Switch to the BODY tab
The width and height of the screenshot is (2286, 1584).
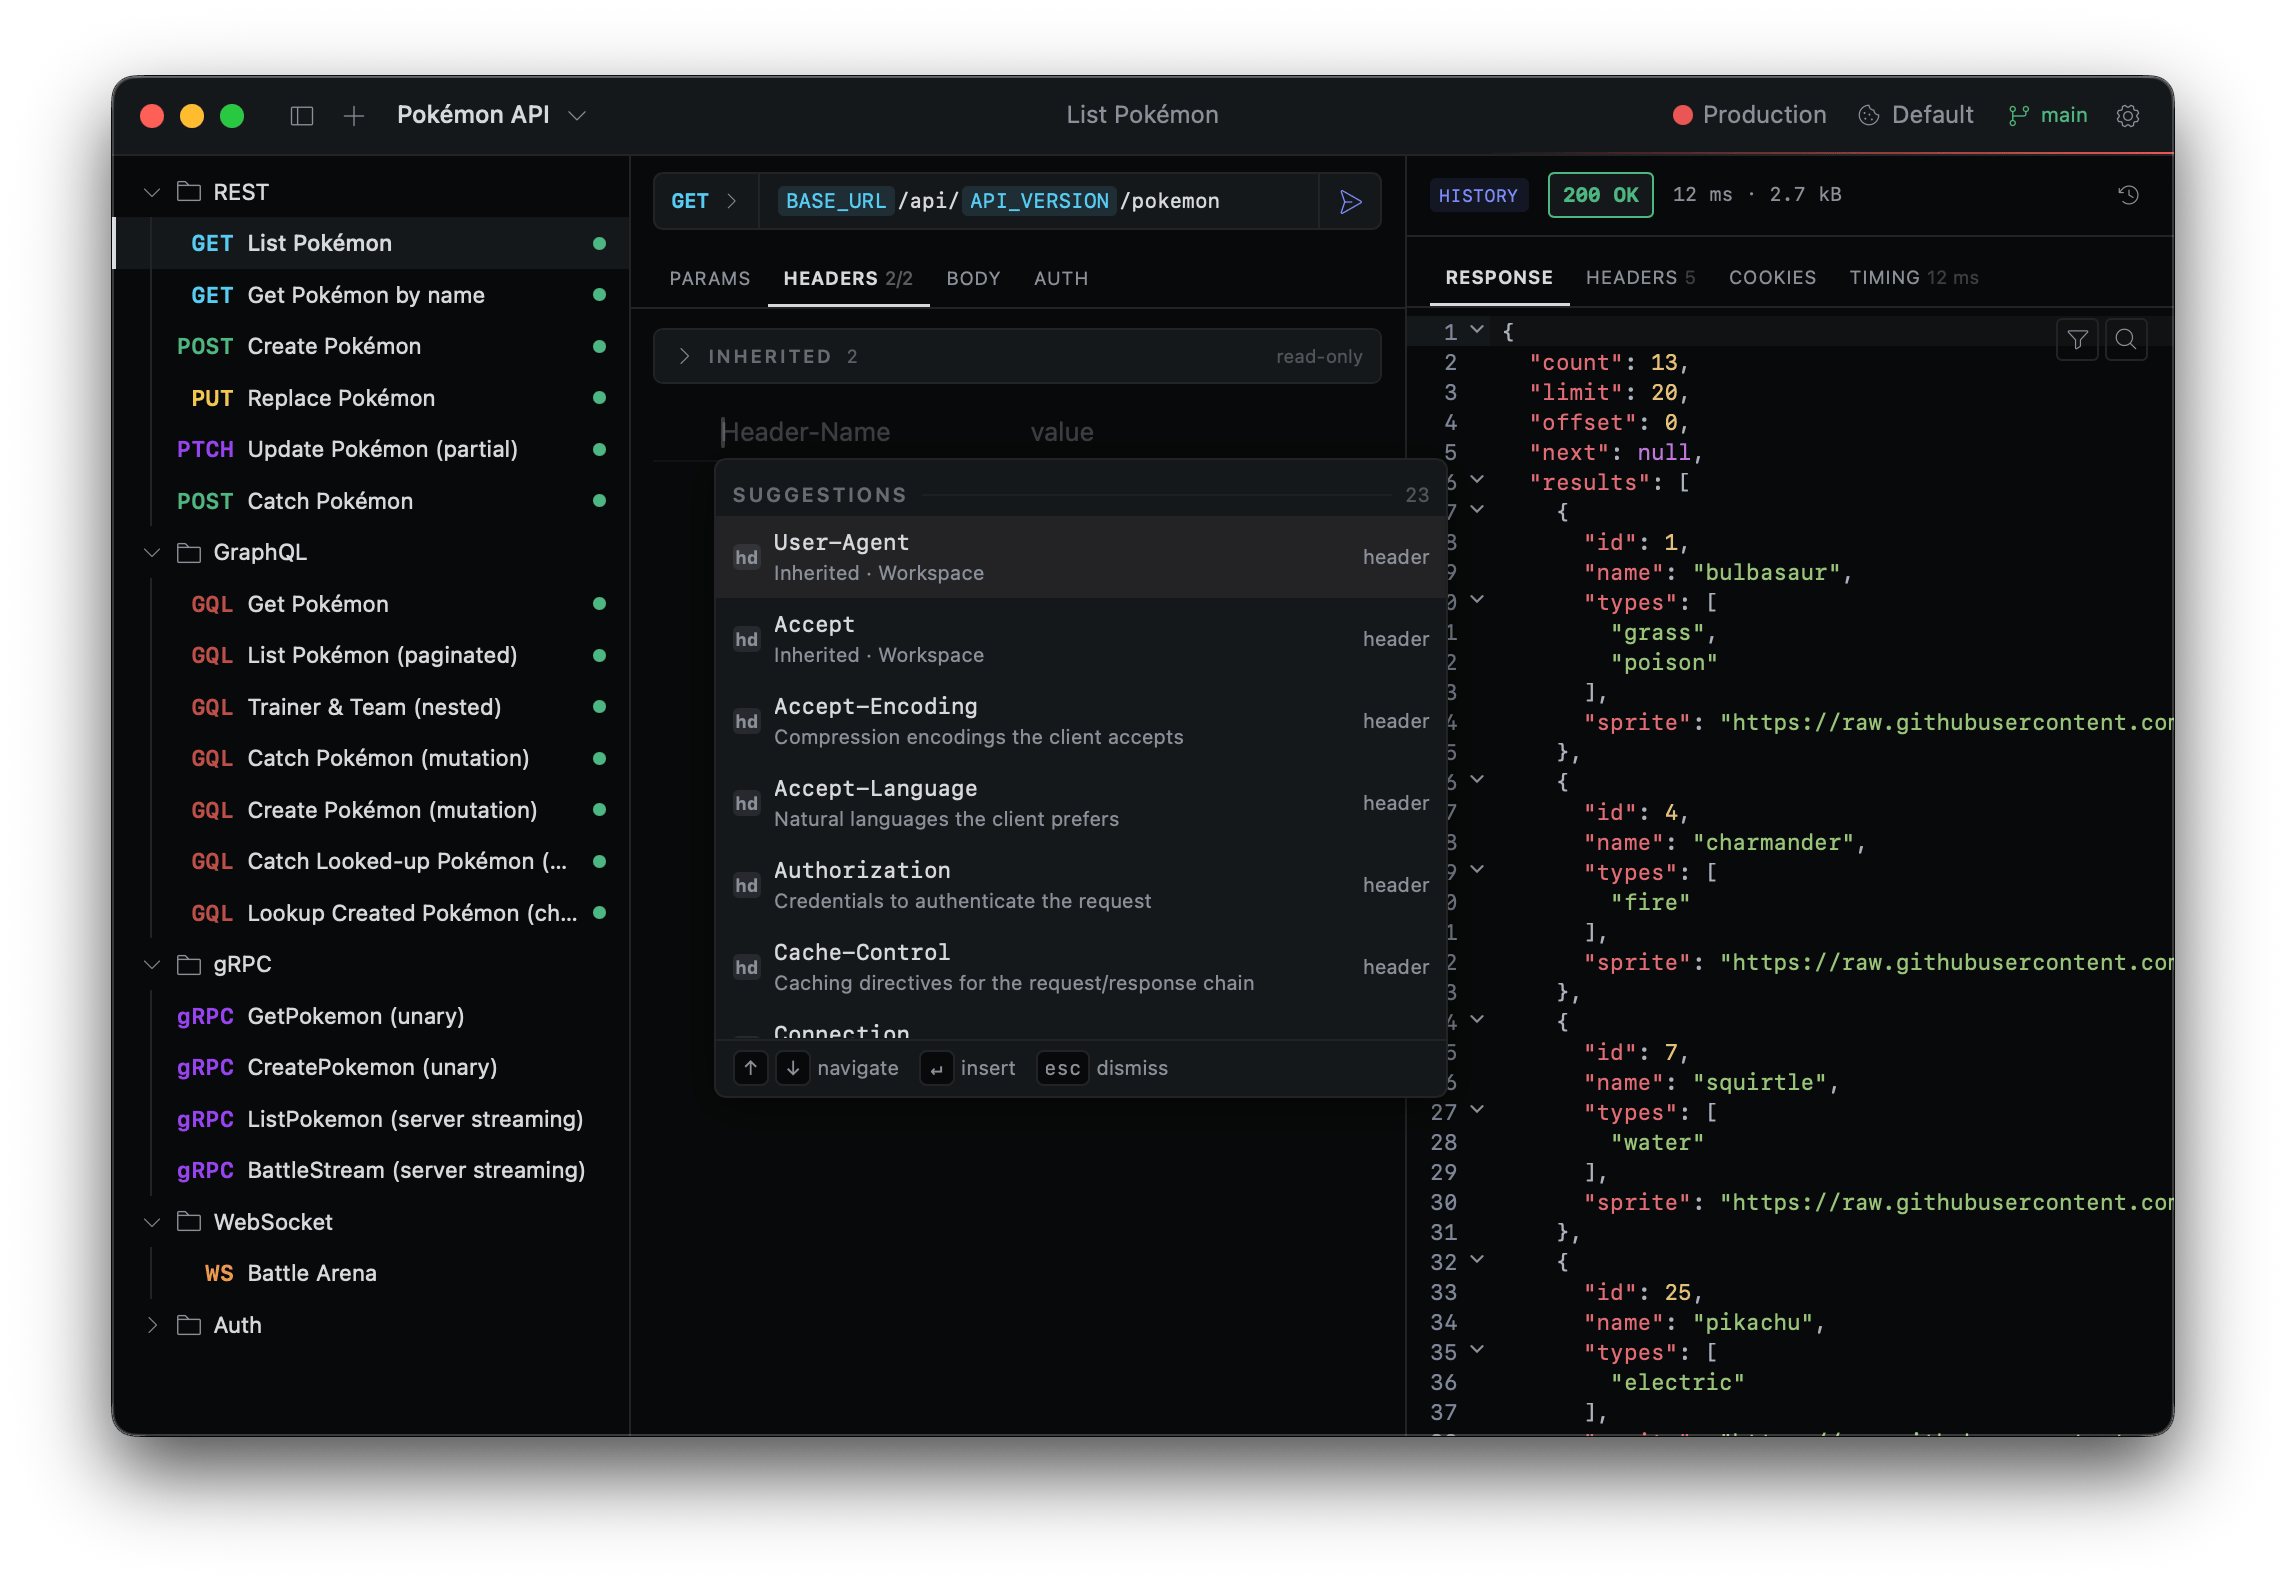(x=973, y=278)
